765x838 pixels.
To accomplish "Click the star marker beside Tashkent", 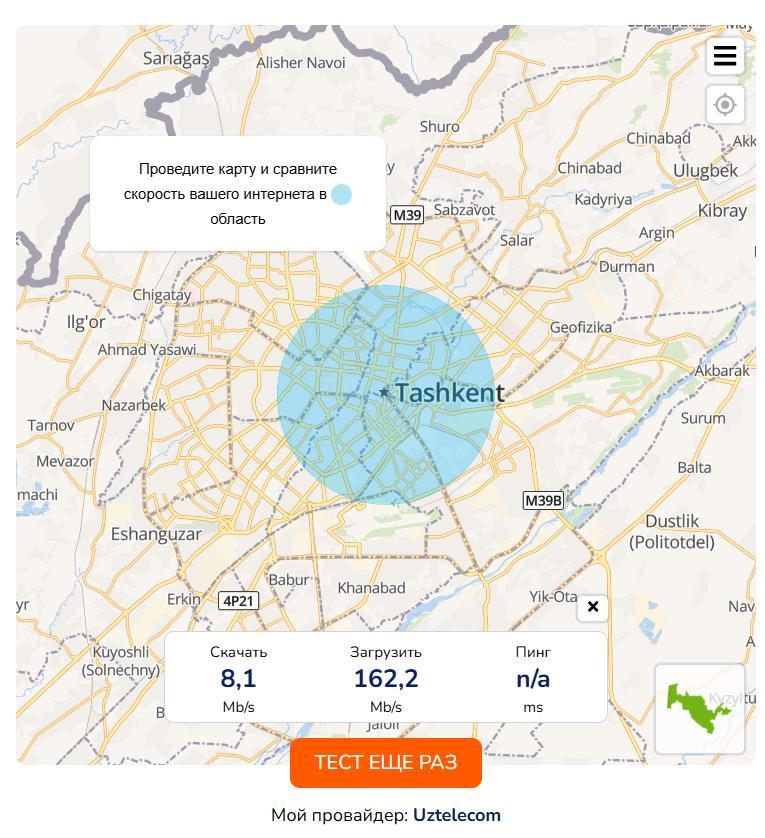I will 384,393.
